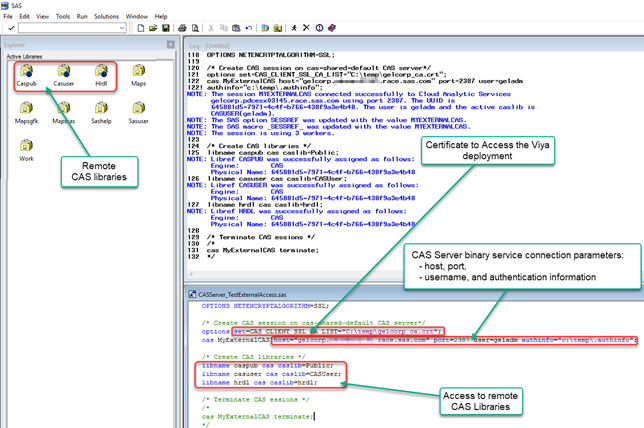The height and width of the screenshot is (428, 644).
Task: Click the Run (running man) toolbar icon
Action: (296, 29)
